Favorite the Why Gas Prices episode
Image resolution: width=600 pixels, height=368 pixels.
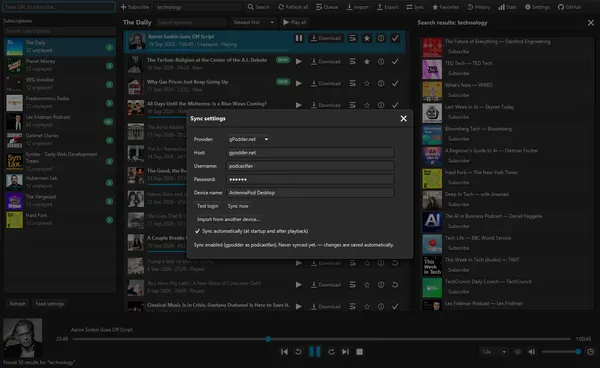click(x=367, y=83)
